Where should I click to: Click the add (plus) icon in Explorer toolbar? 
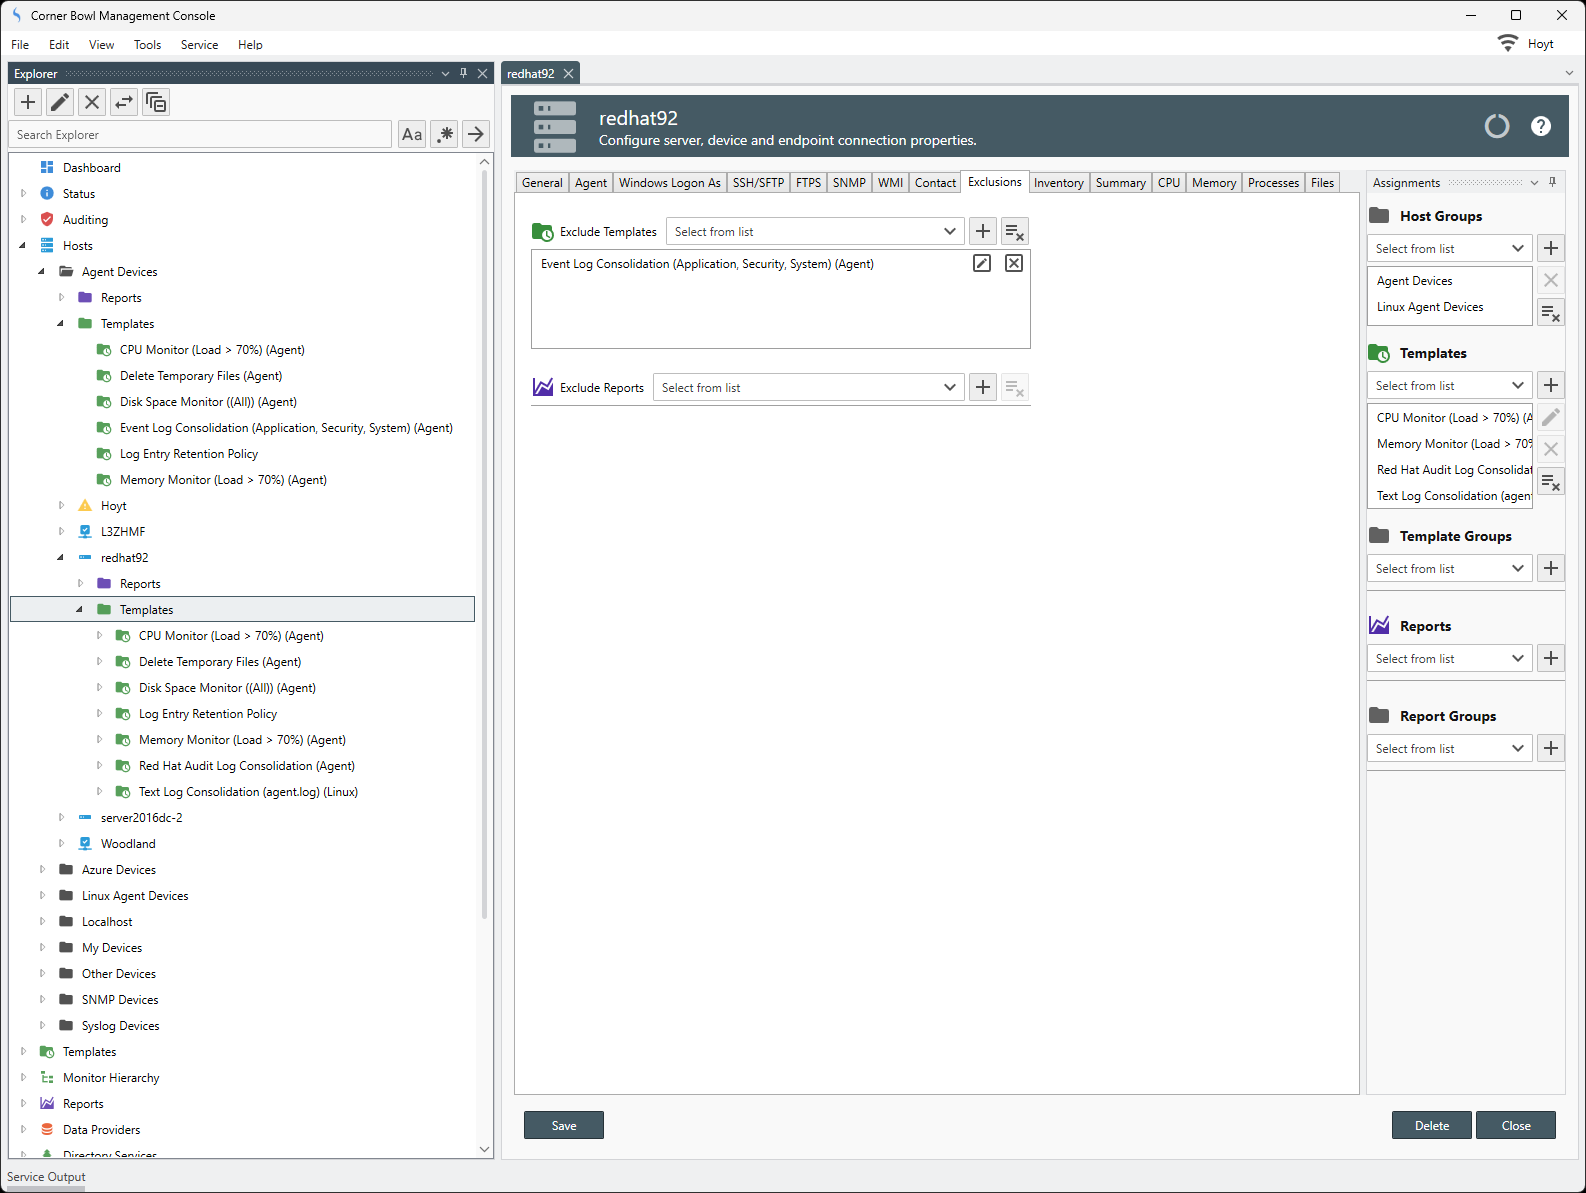pos(28,102)
